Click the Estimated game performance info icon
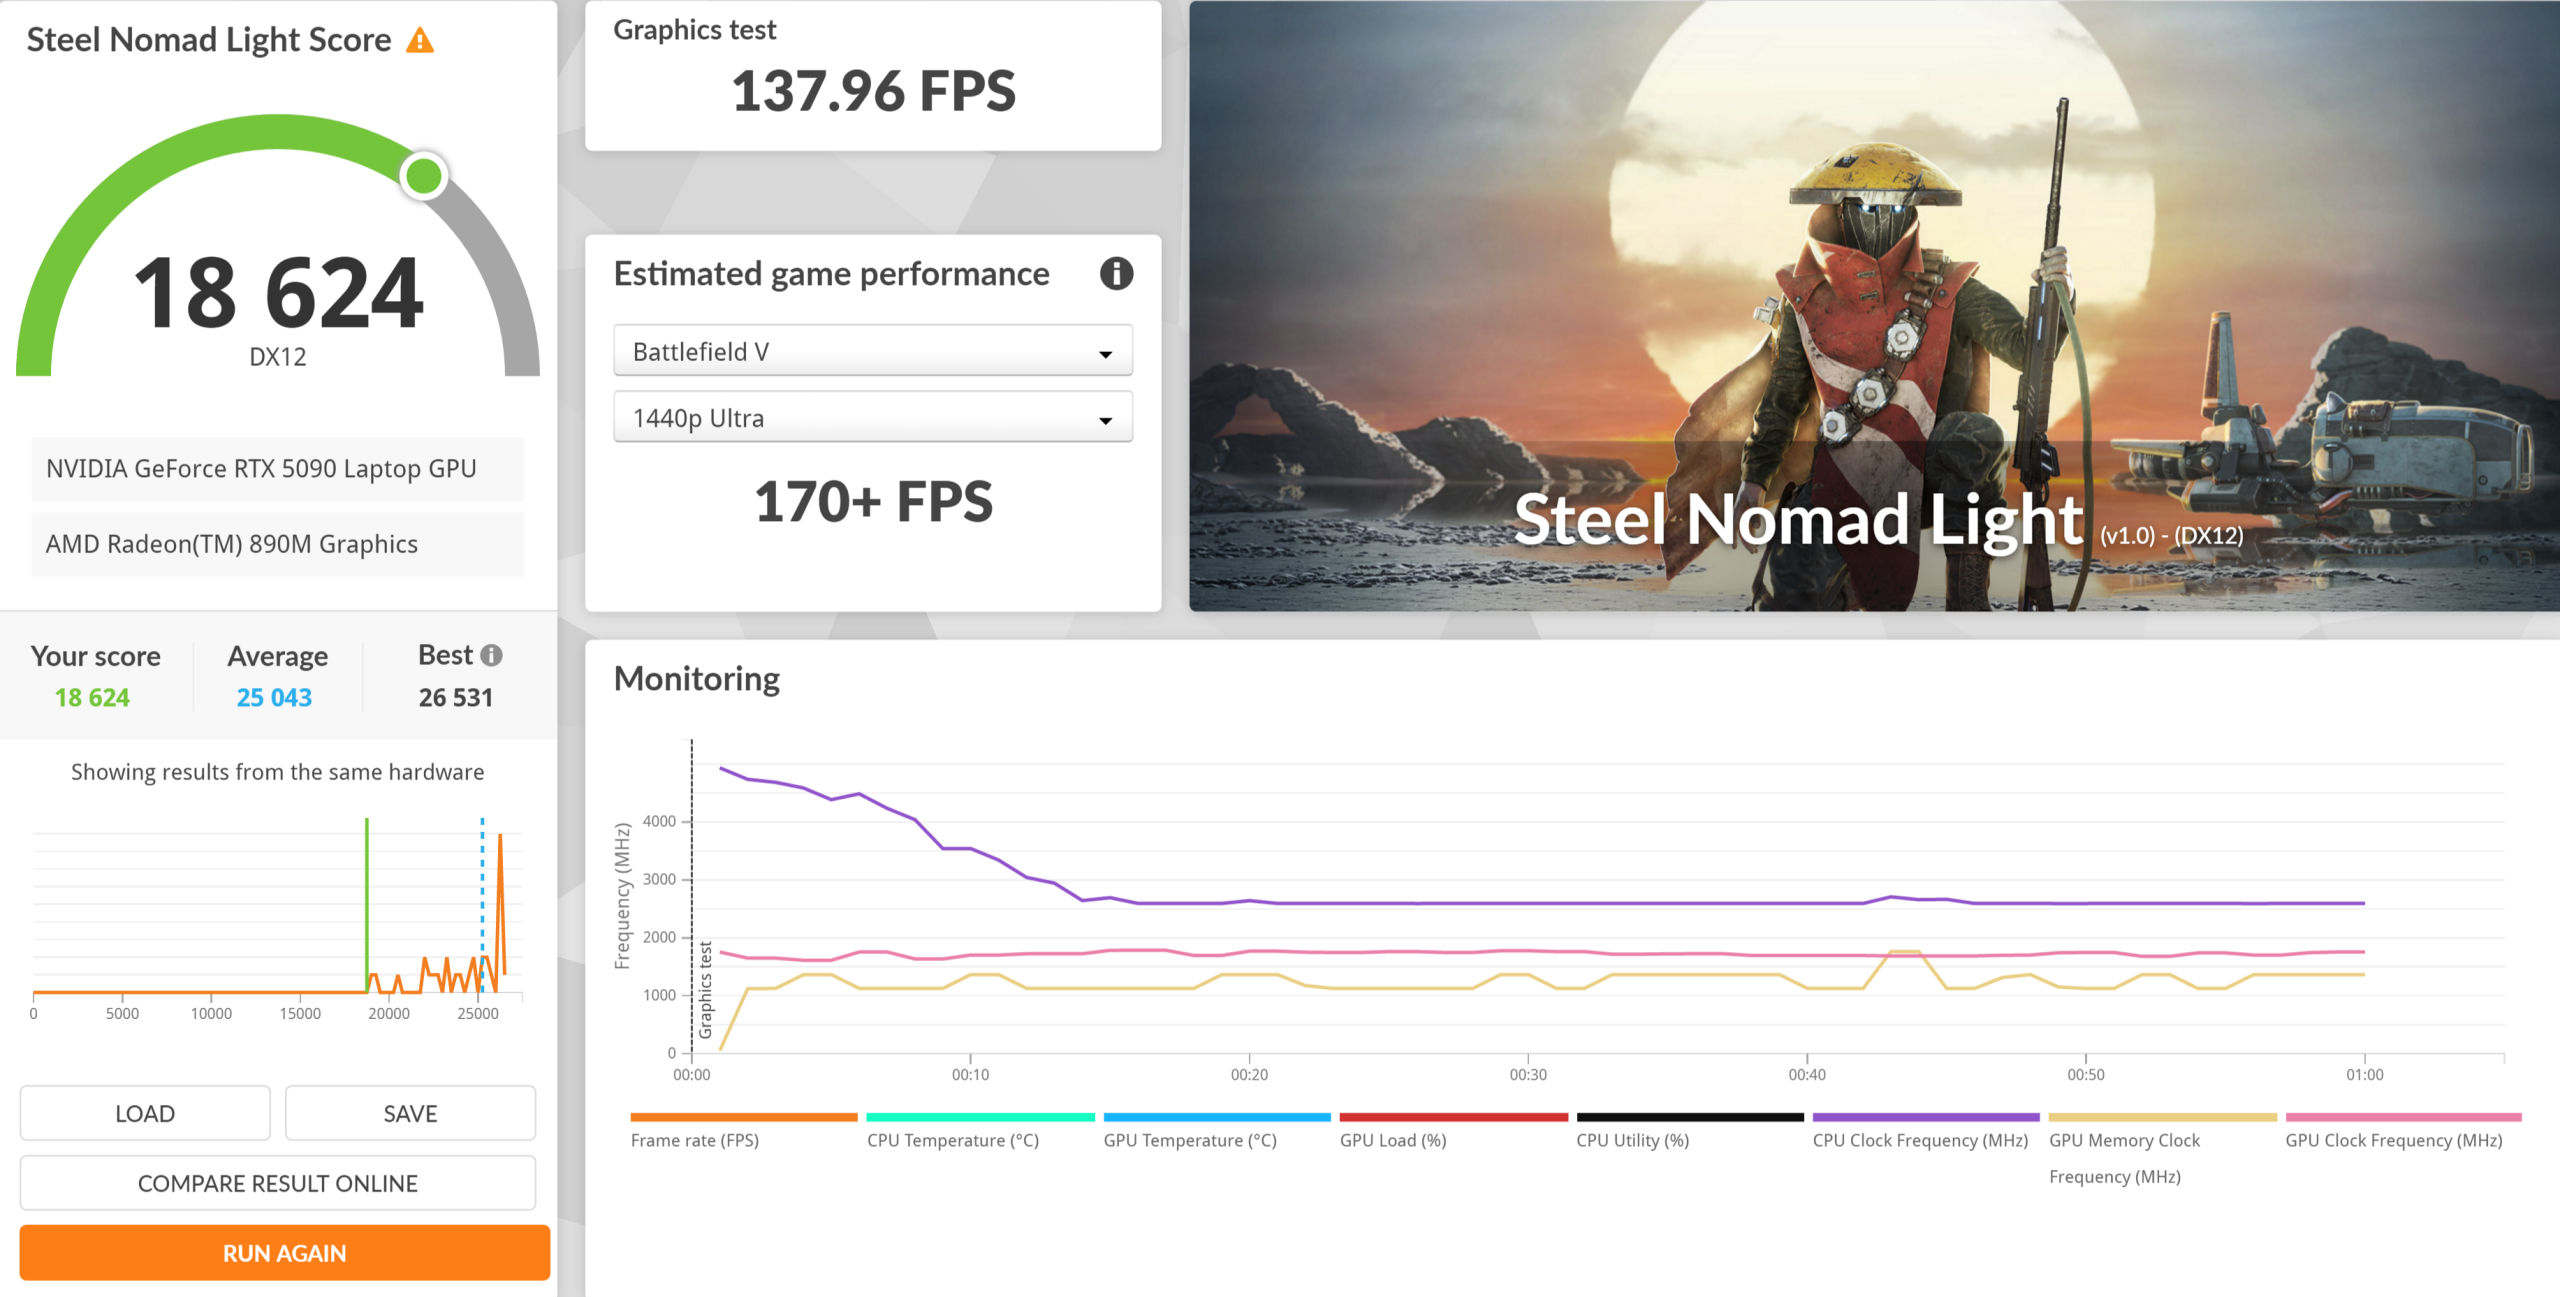 (x=1116, y=273)
